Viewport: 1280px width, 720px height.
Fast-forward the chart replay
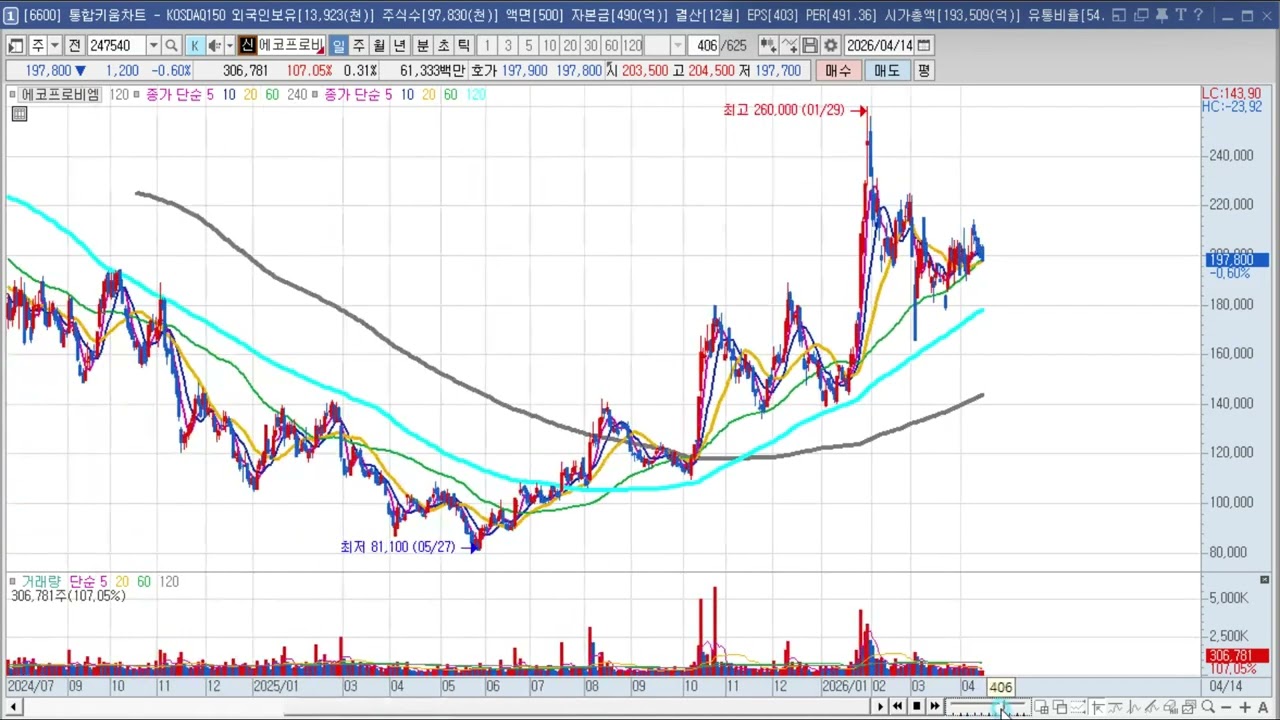(x=935, y=707)
